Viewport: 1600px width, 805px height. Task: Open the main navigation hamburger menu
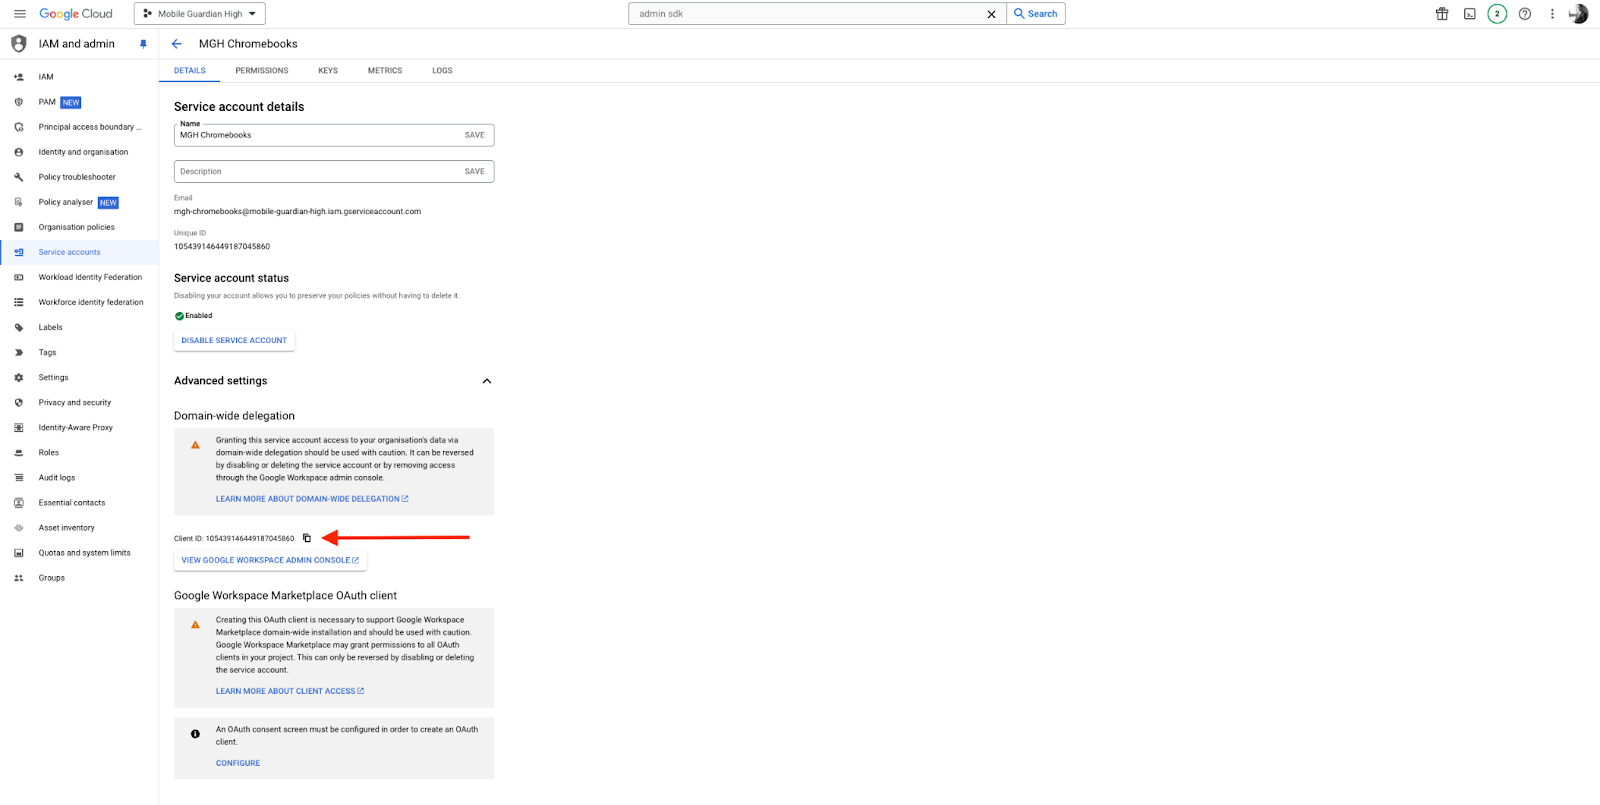point(20,14)
